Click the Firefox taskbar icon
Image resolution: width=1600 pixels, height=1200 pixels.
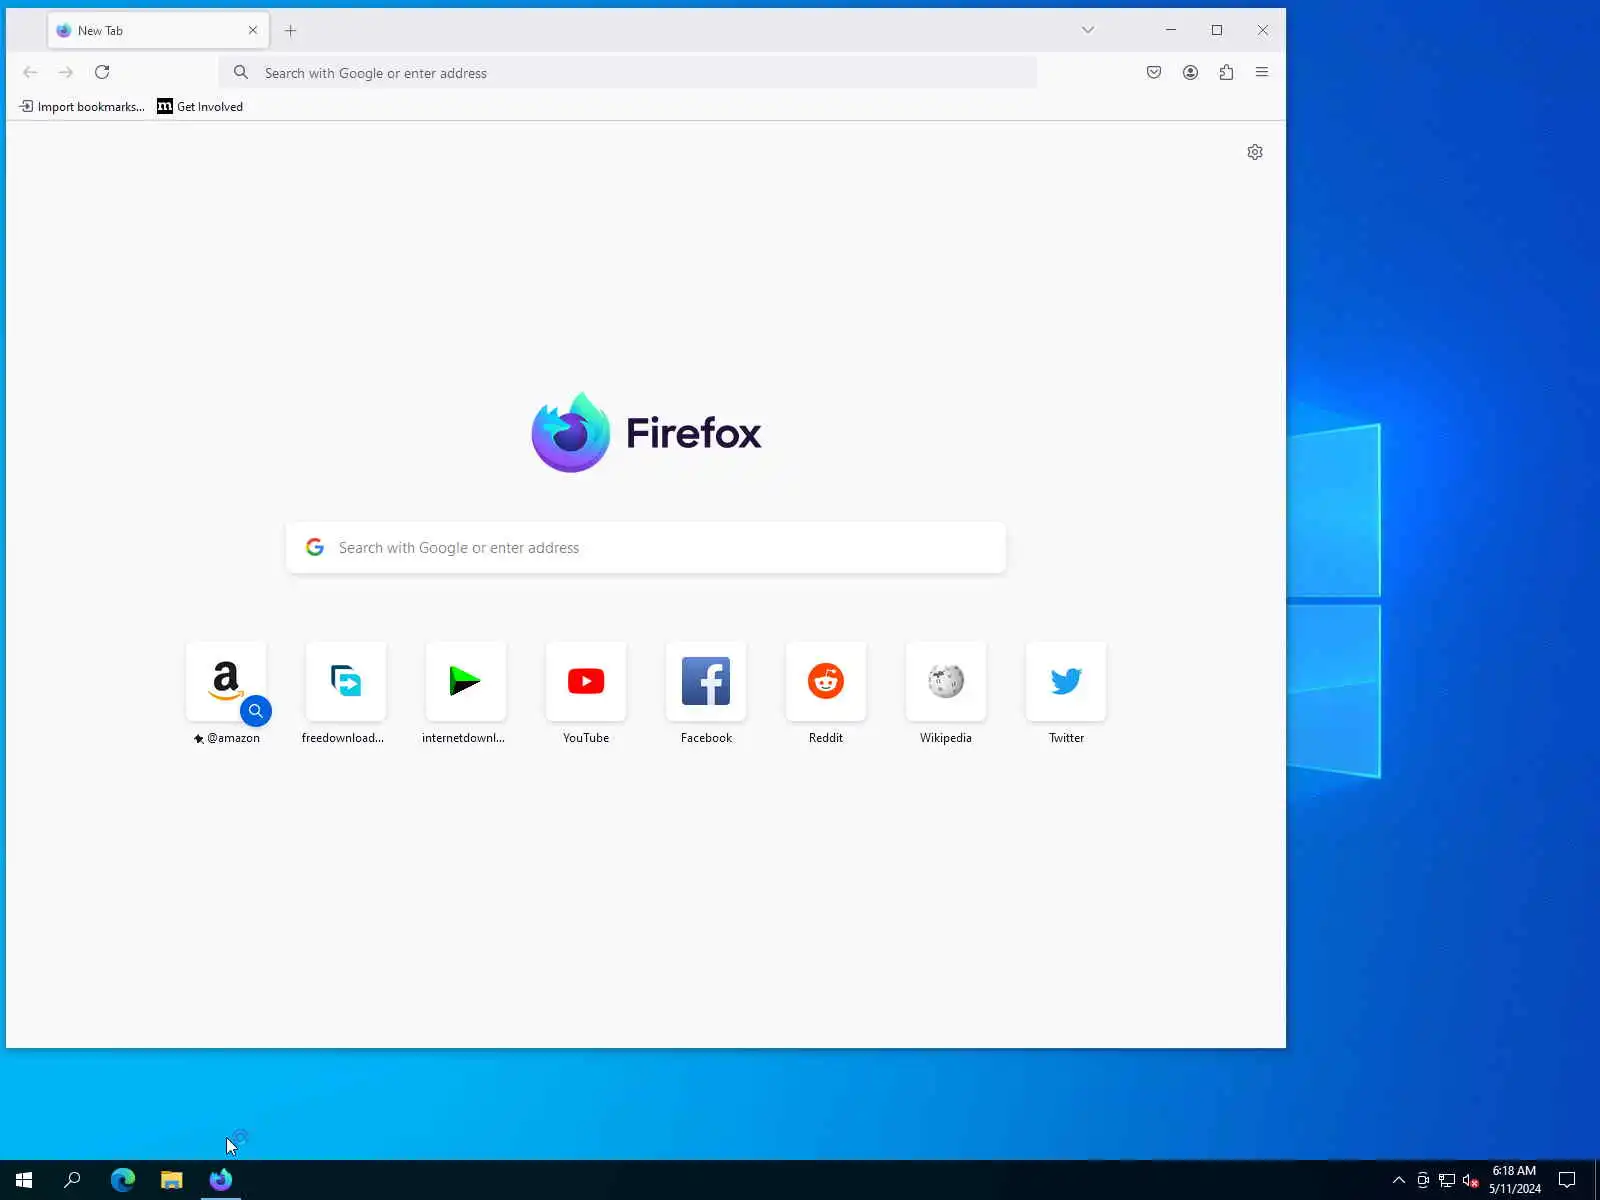click(x=220, y=1180)
